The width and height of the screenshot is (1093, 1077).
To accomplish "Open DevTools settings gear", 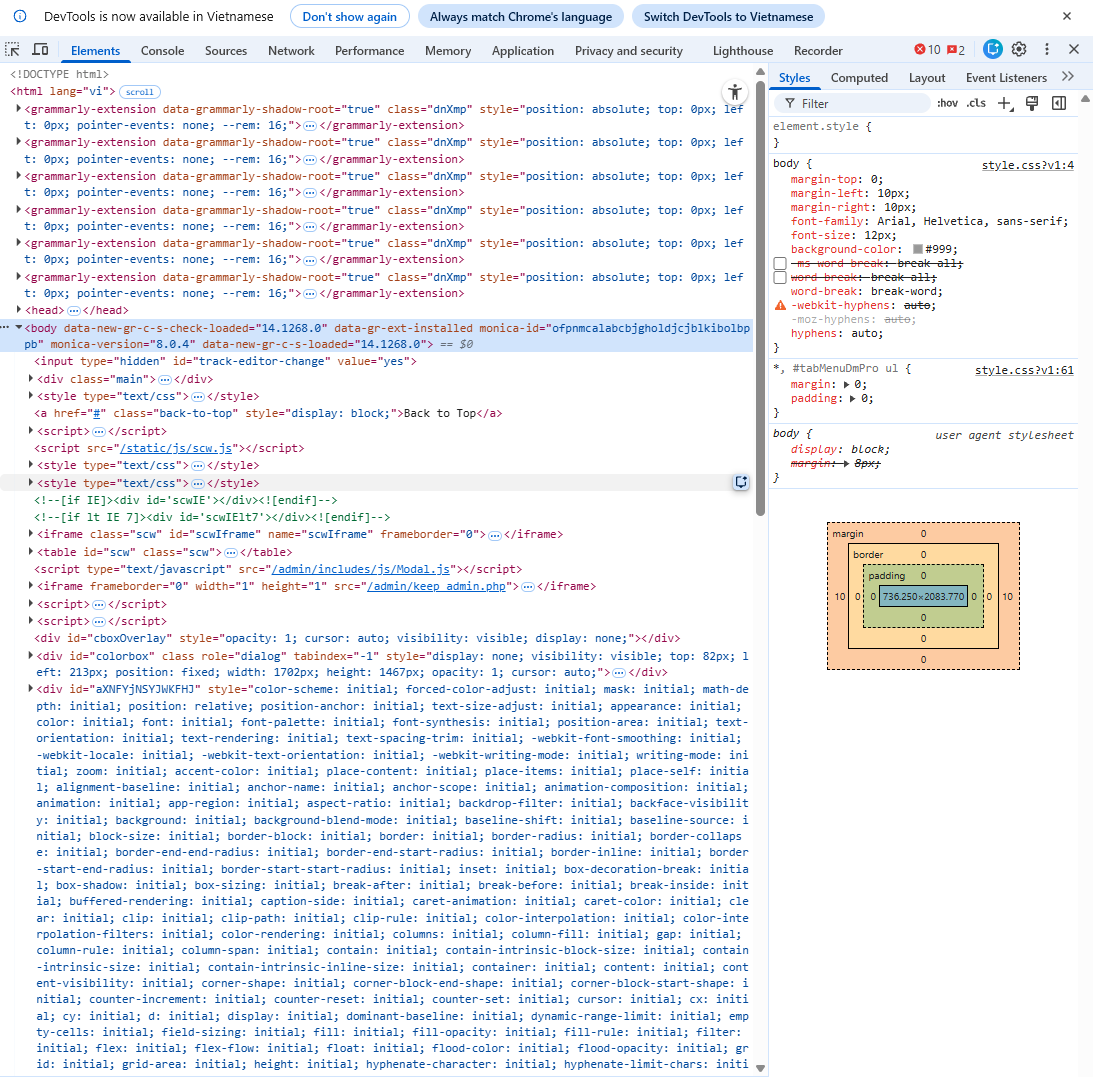I will click(1019, 50).
